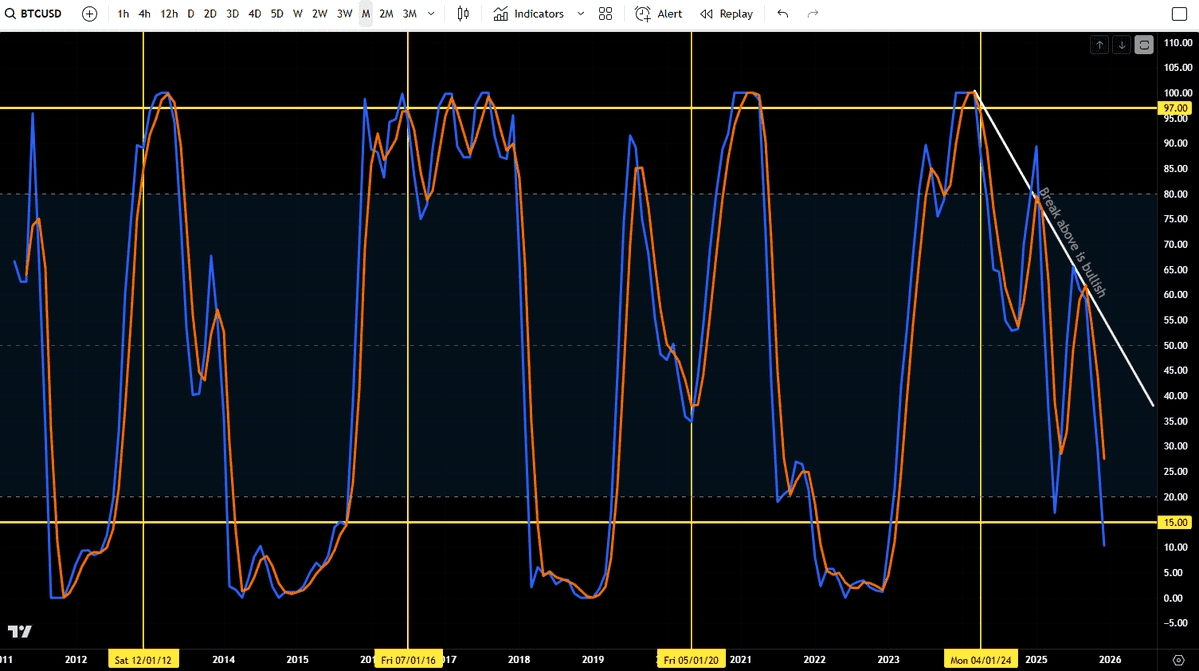Select the 4D timeframe
This screenshot has height=671, width=1199.
coord(255,14)
